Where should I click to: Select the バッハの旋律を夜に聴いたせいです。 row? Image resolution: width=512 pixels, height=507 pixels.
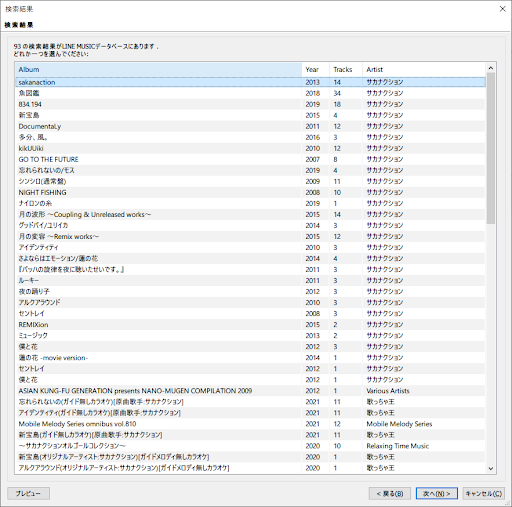[x=250, y=269]
